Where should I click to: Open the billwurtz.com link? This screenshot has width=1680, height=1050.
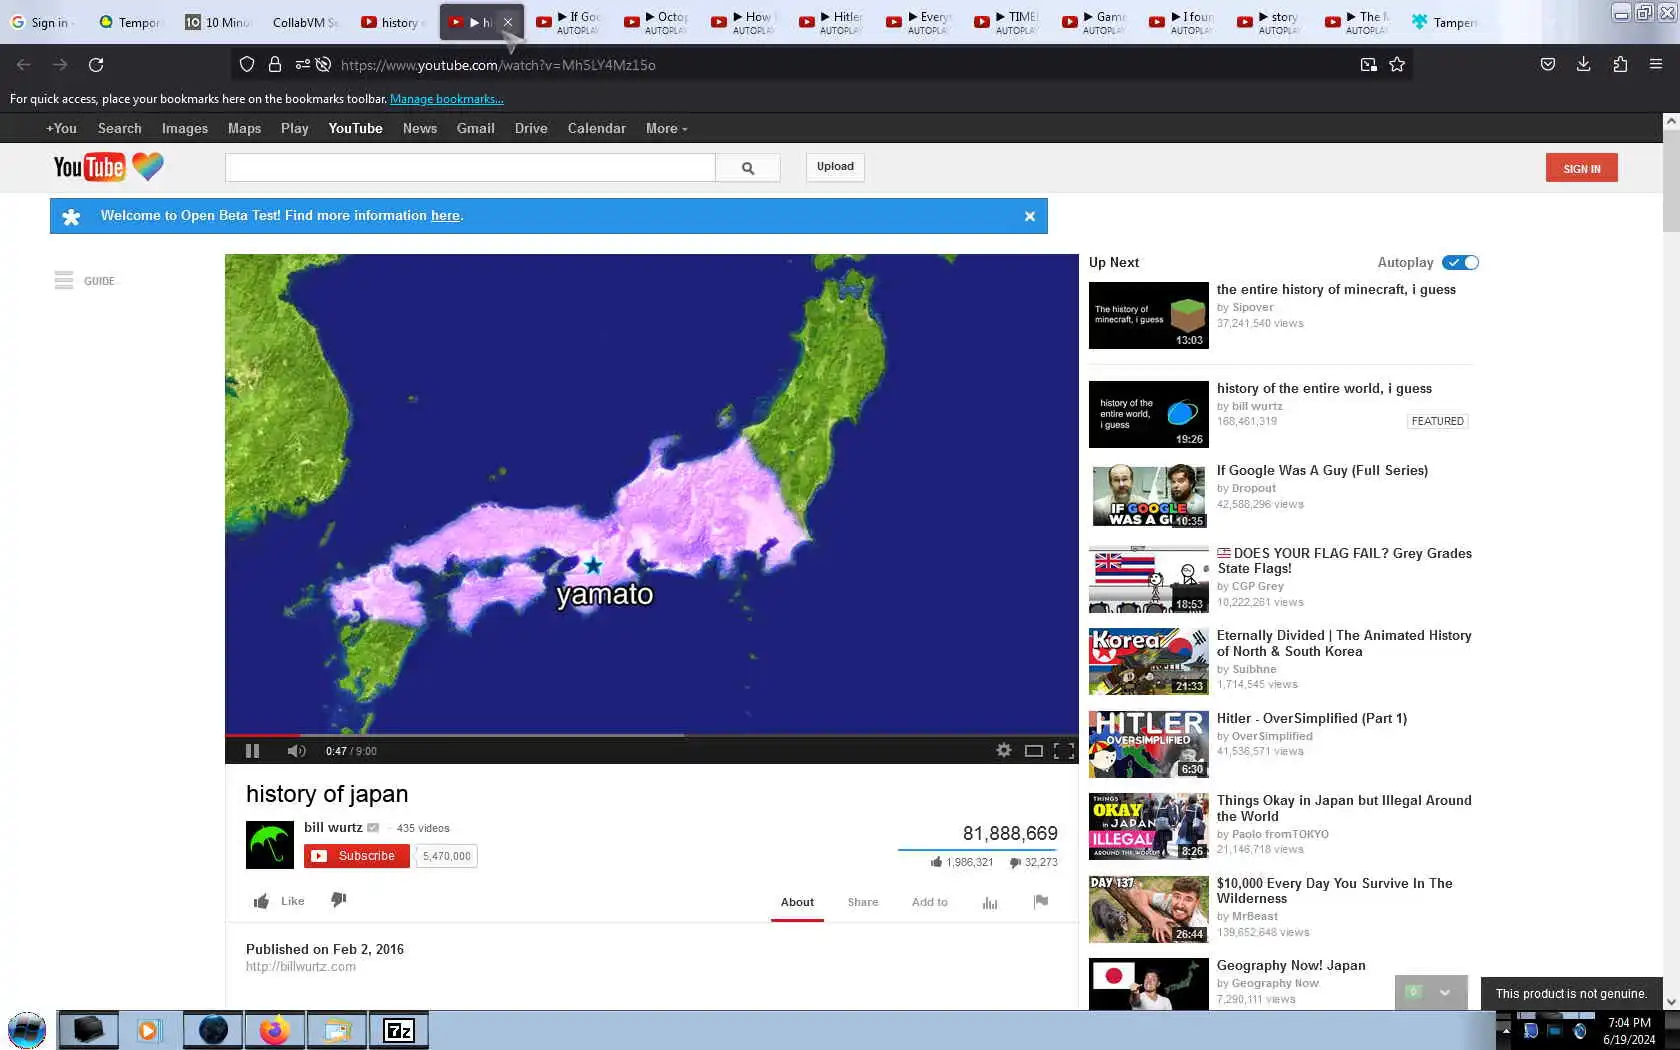(301, 967)
